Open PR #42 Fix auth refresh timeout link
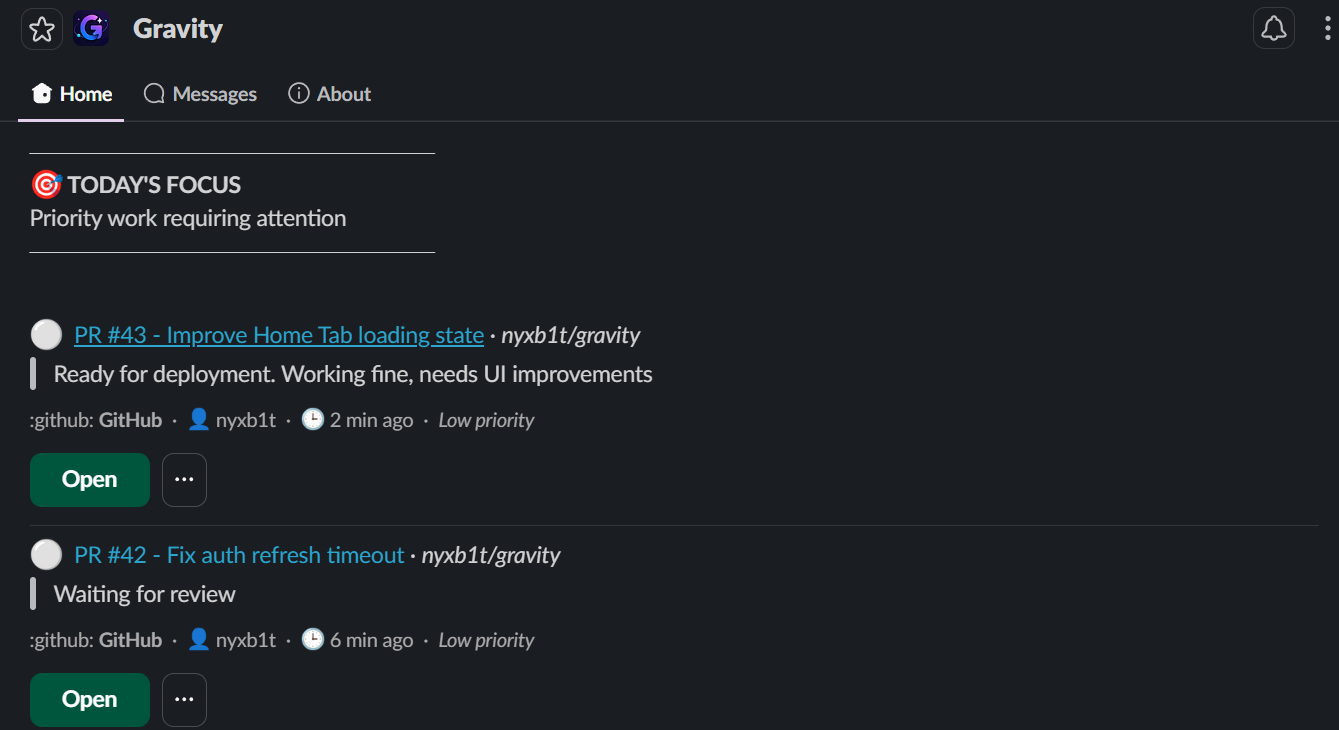 (239, 555)
